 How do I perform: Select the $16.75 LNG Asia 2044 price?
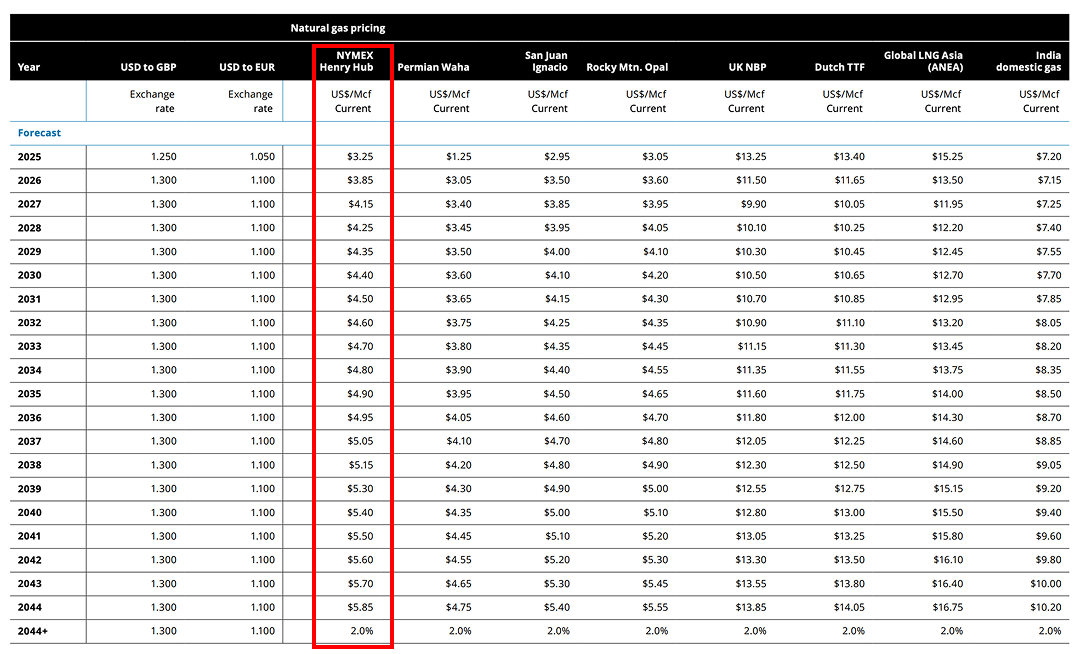point(948,608)
